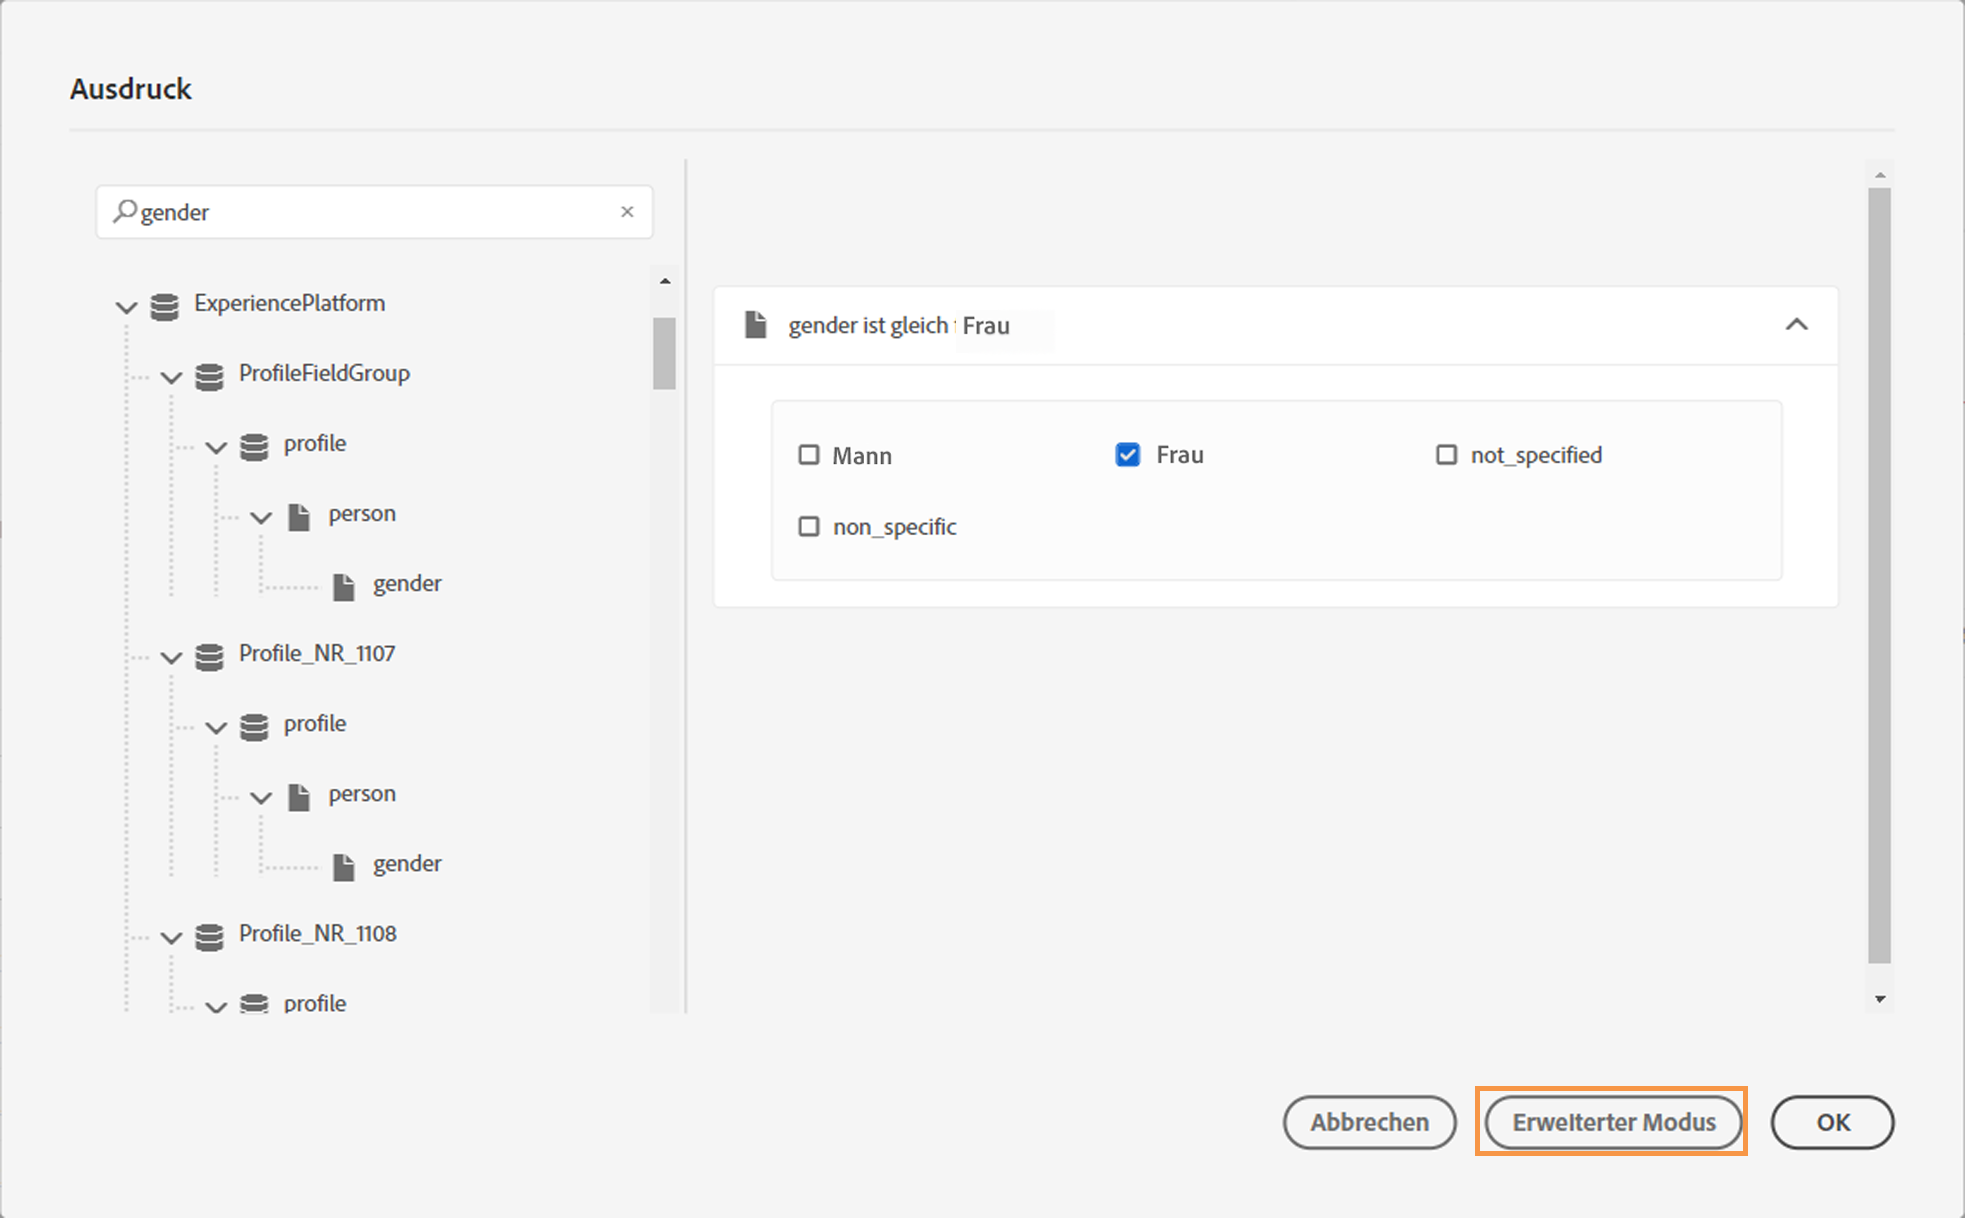Click the Profile_NR_1107 database icon
The width and height of the screenshot is (1965, 1218).
(x=209, y=656)
